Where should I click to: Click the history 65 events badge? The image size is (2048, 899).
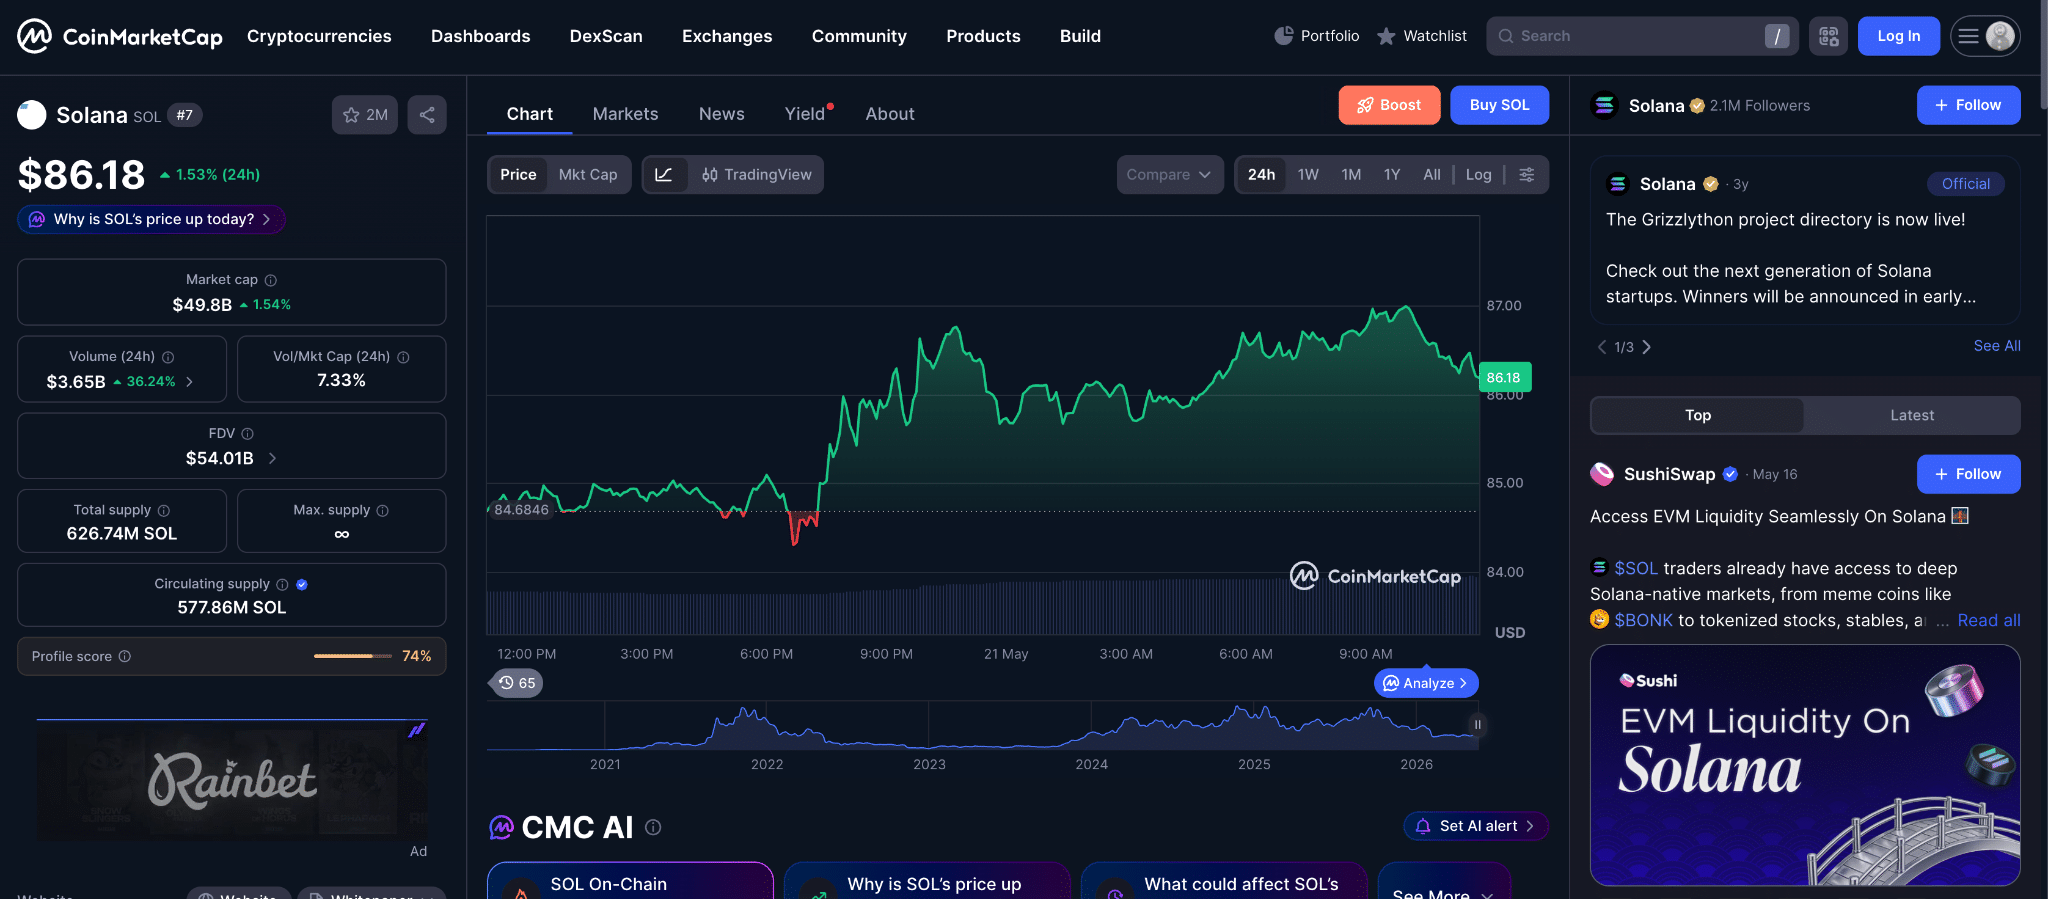[517, 683]
